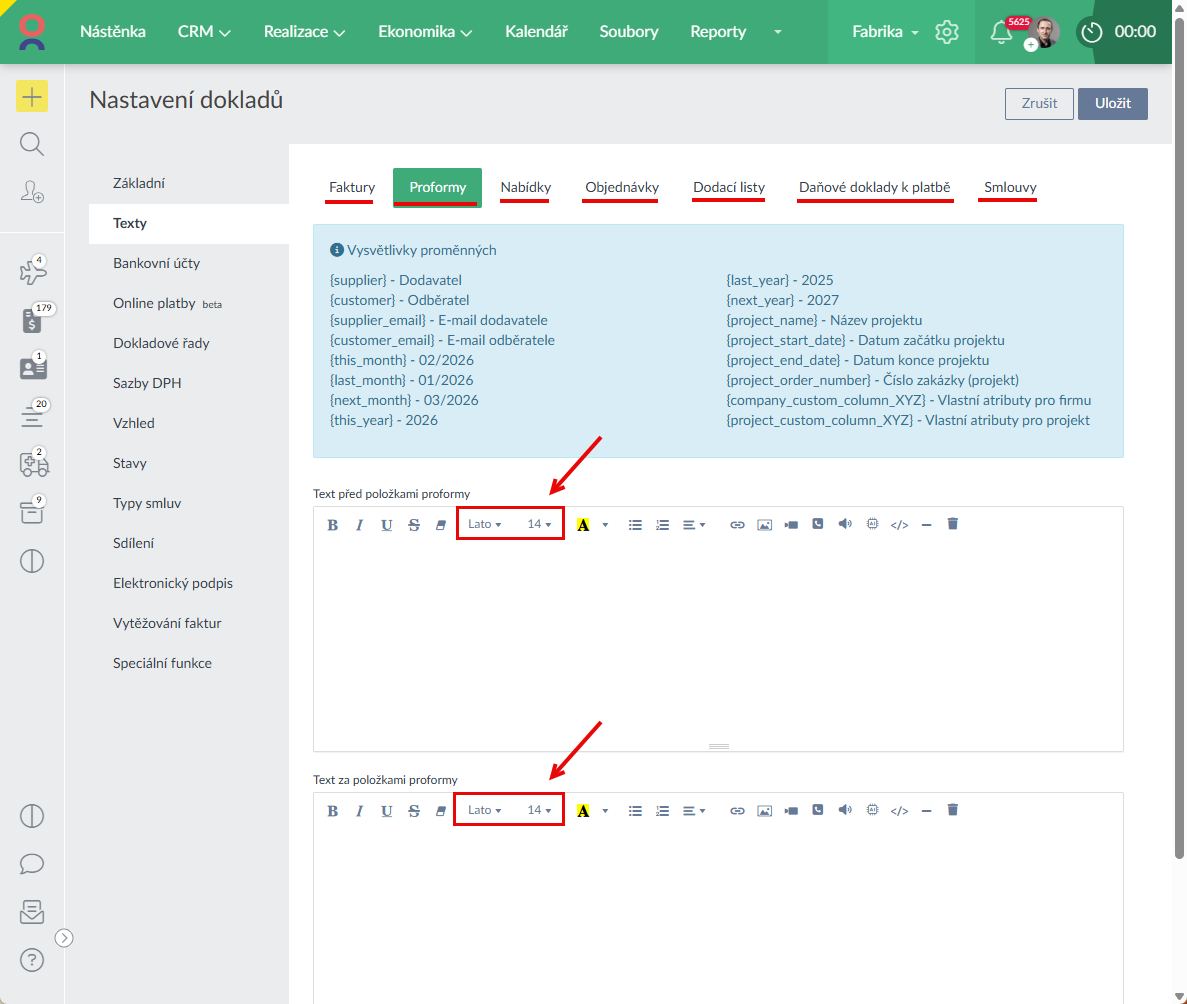Expand the CRM menu

[x=204, y=32]
